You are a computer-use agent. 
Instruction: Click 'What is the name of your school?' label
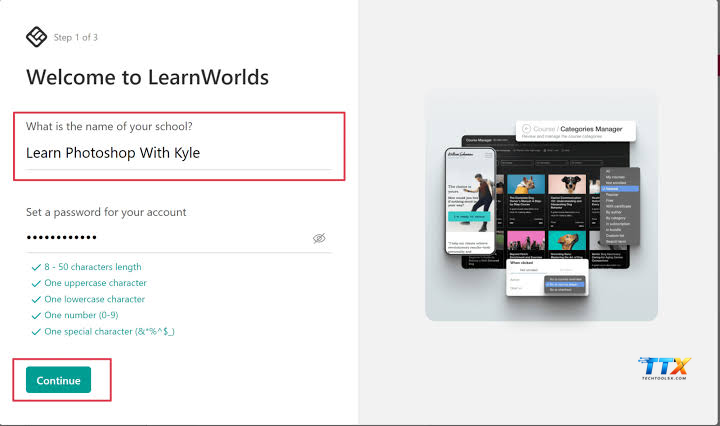click(x=109, y=126)
